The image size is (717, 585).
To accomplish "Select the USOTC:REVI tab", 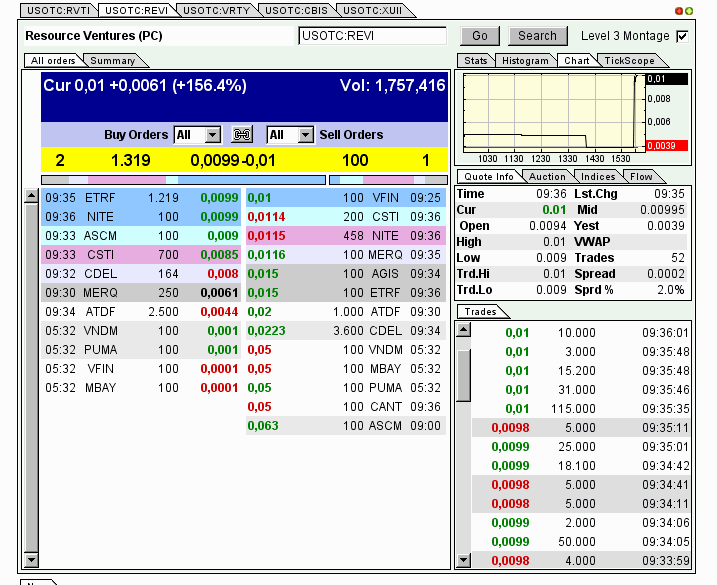I will tap(136, 11).
